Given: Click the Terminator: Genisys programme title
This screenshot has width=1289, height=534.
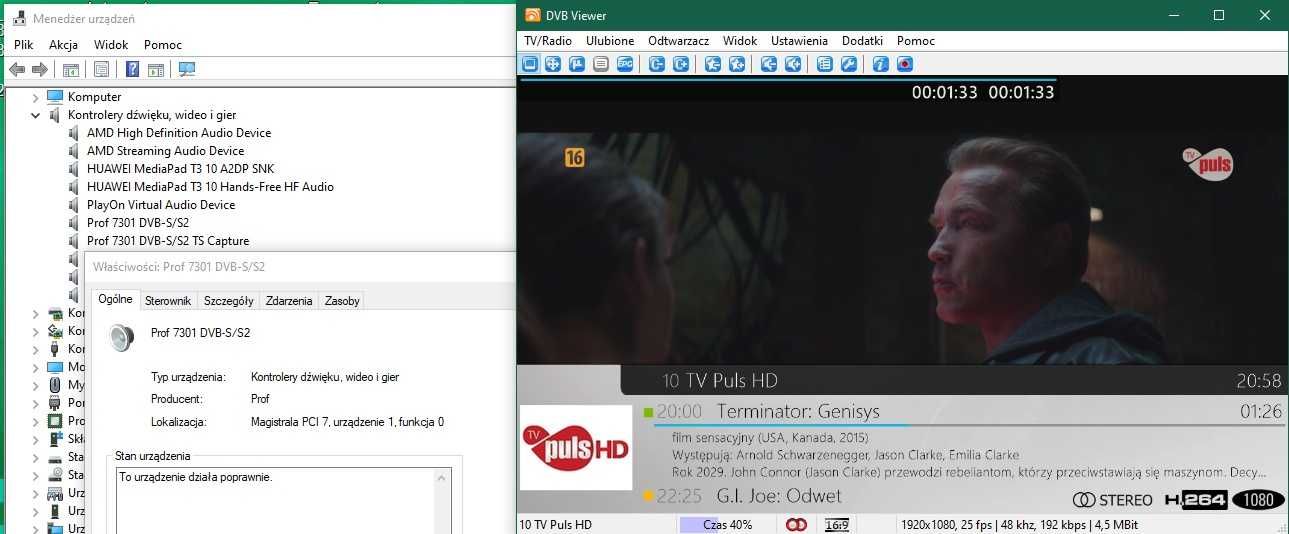Looking at the screenshot, I should tap(798, 411).
